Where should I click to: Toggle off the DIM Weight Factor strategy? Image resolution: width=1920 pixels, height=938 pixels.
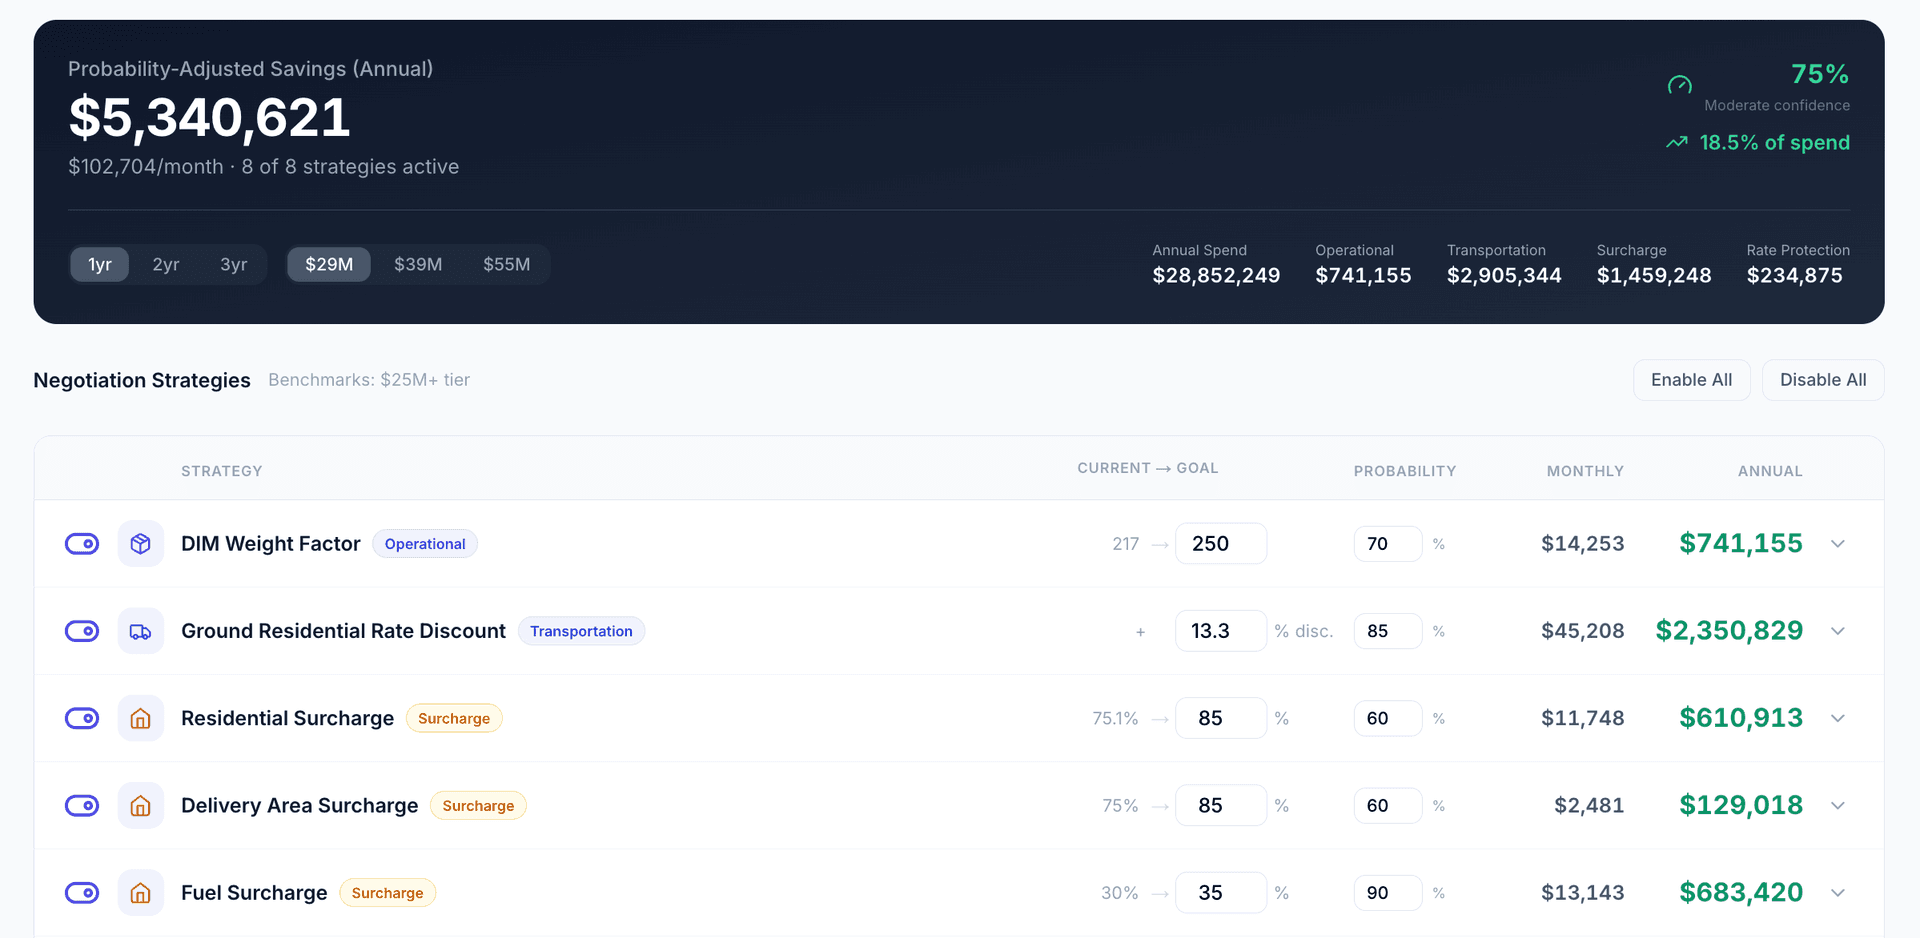82,543
